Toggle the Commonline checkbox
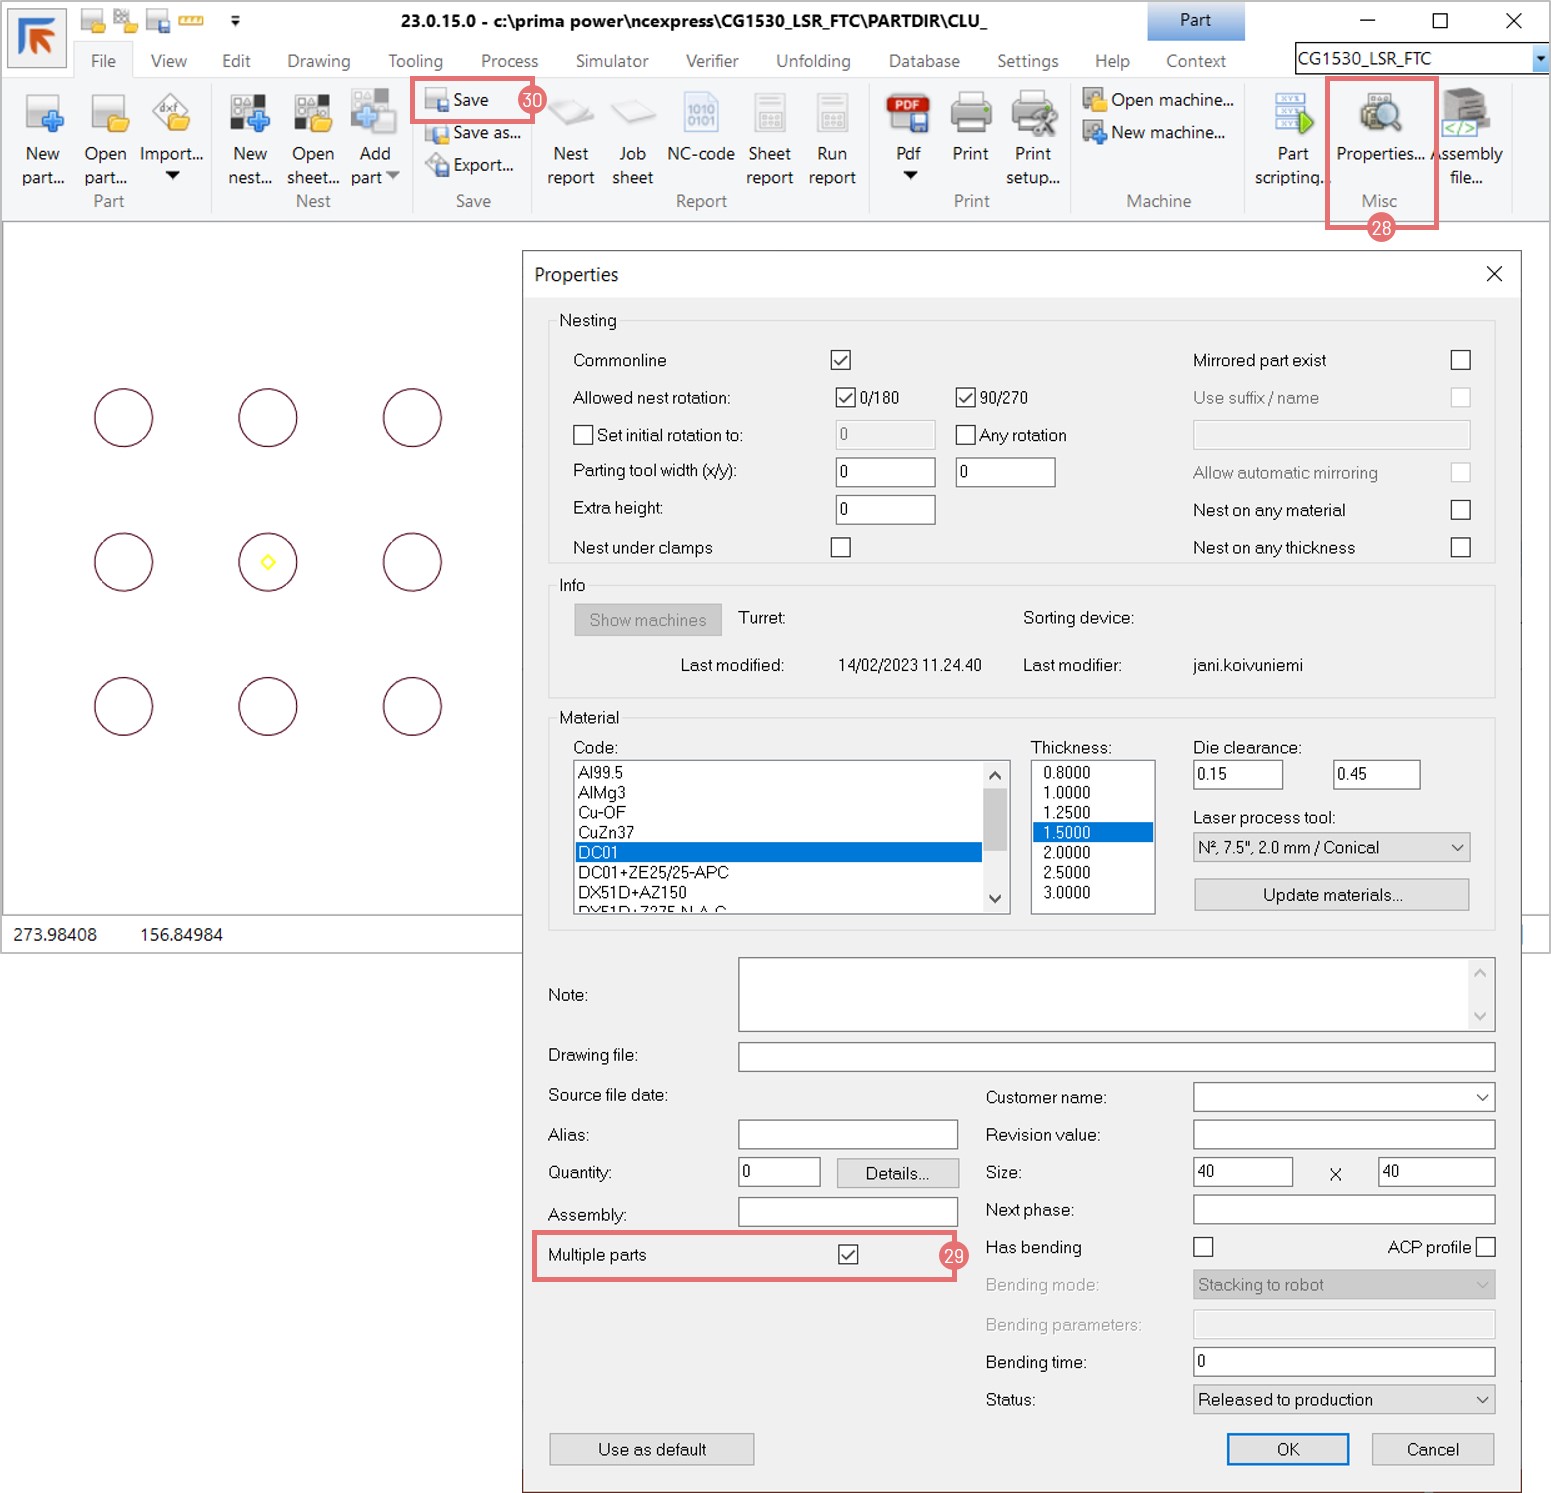Screen dimensions: 1551x1493 pyautogui.click(x=841, y=360)
